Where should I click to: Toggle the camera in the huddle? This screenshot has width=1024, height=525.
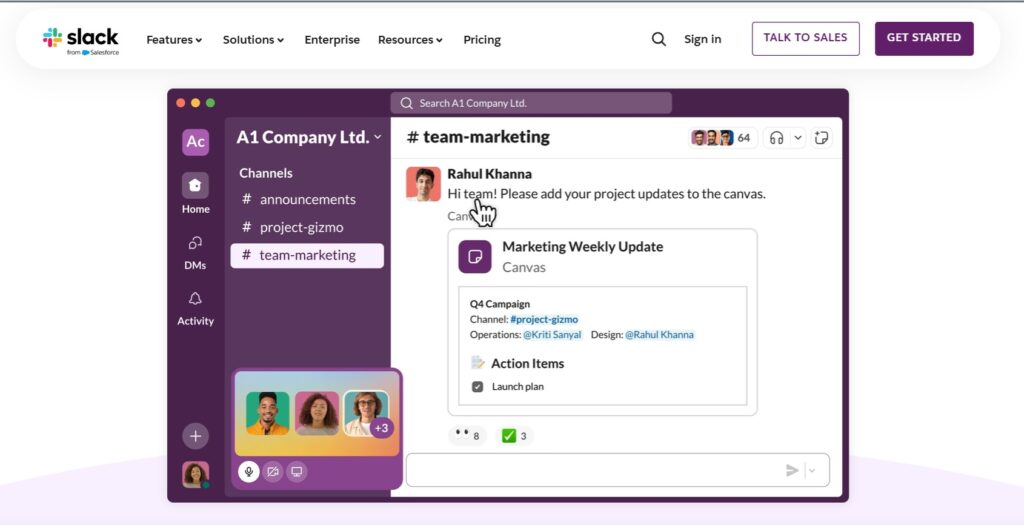point(272,471)
